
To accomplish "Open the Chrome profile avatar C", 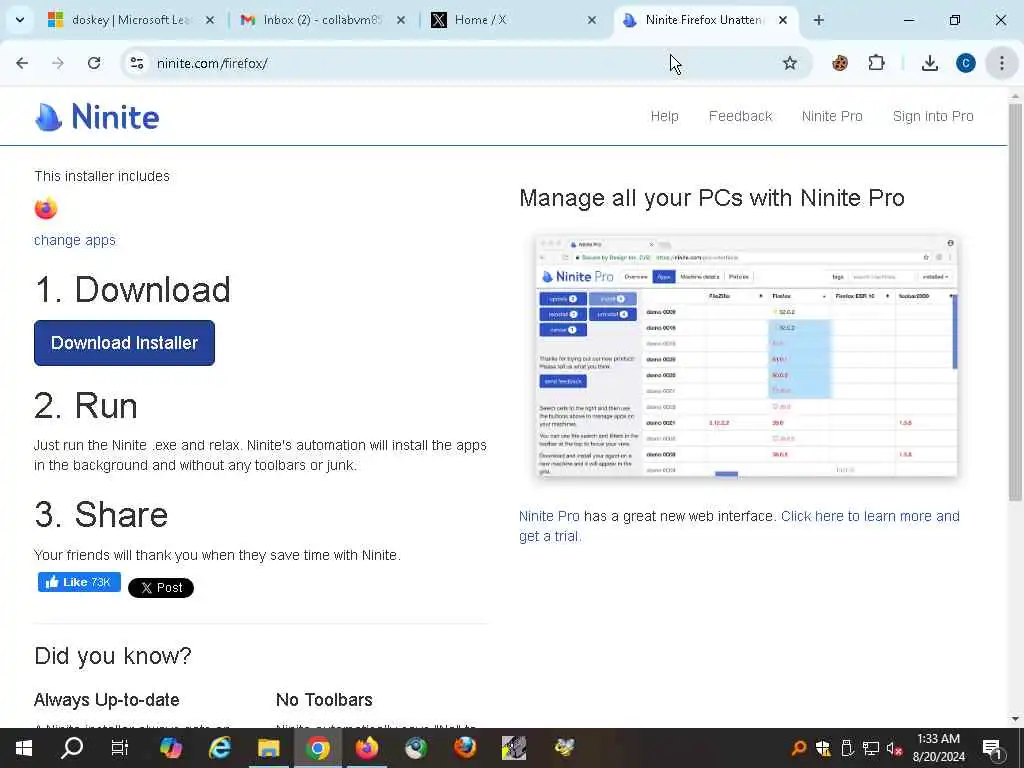I will pyautogui.click(x=965, y=63).
